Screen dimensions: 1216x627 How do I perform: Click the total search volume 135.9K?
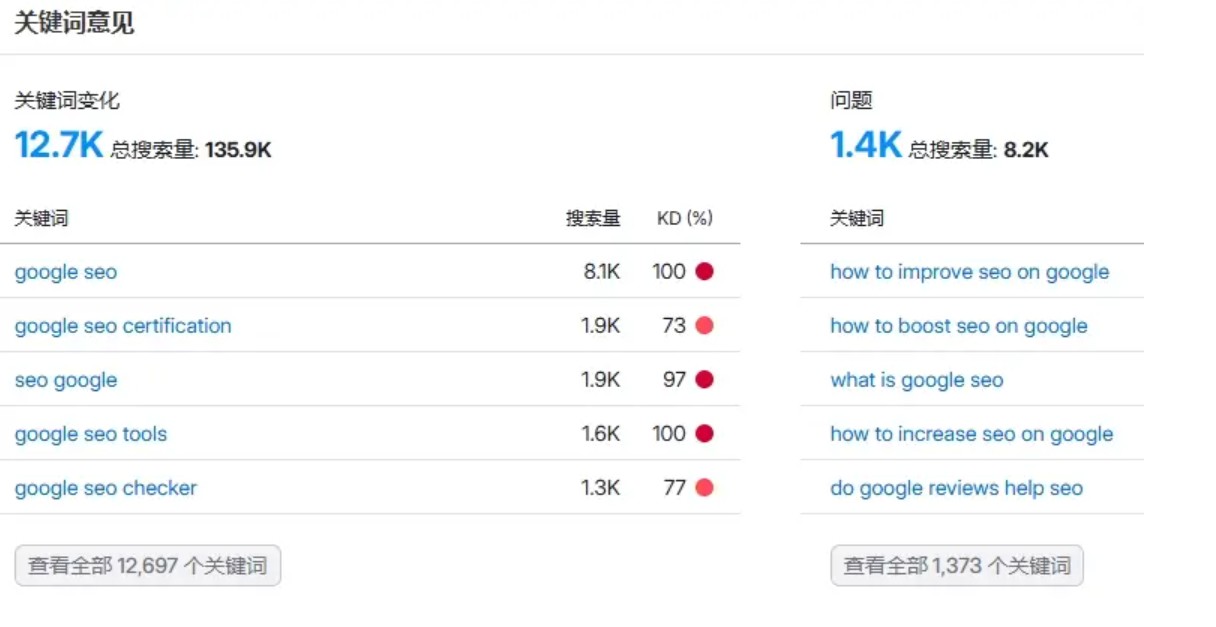click(x=238, y=150)
